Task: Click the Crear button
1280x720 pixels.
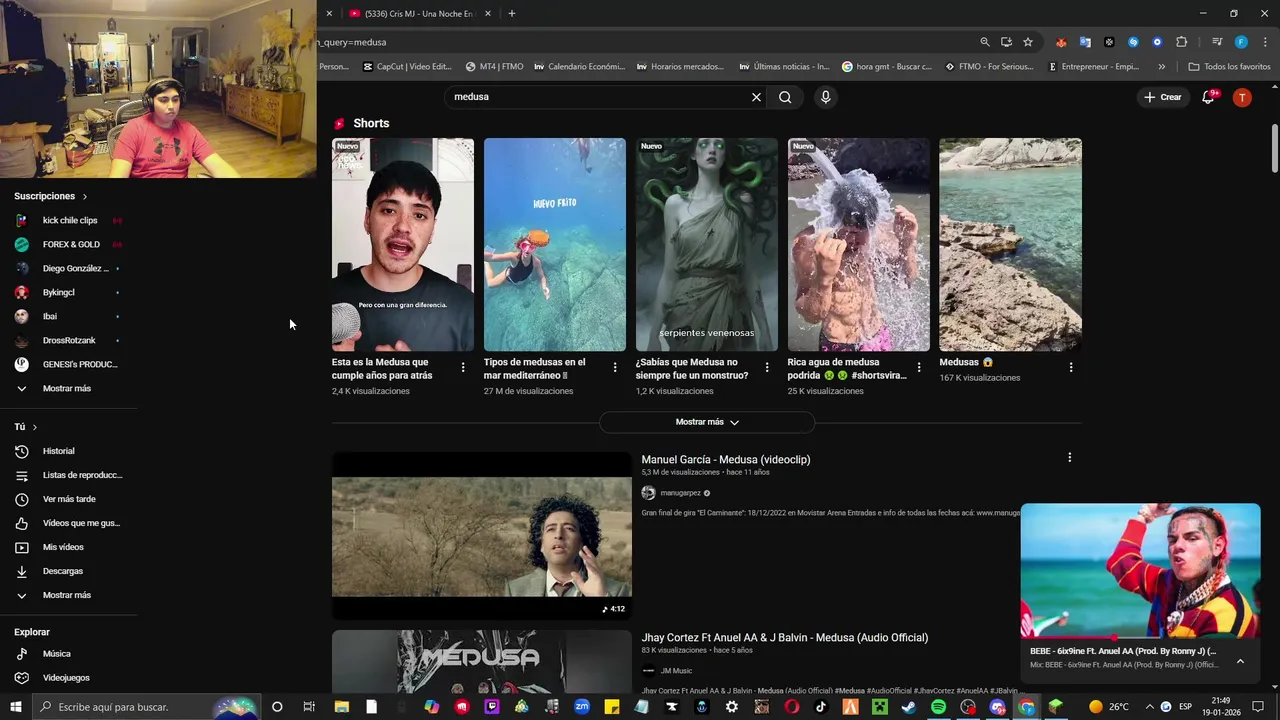Action: [x=1163, y=97]
